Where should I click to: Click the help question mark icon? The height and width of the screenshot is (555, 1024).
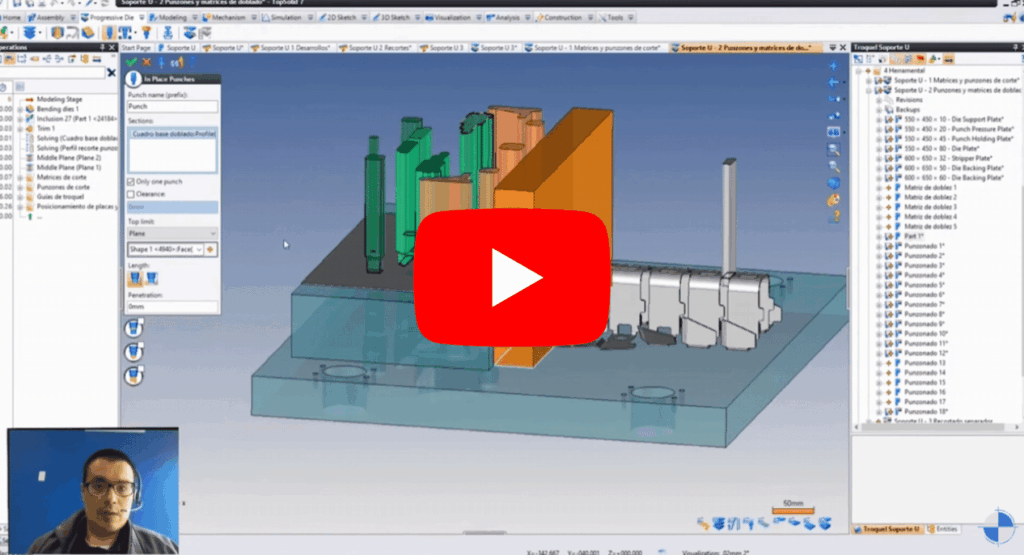click(x=833, y=217)
